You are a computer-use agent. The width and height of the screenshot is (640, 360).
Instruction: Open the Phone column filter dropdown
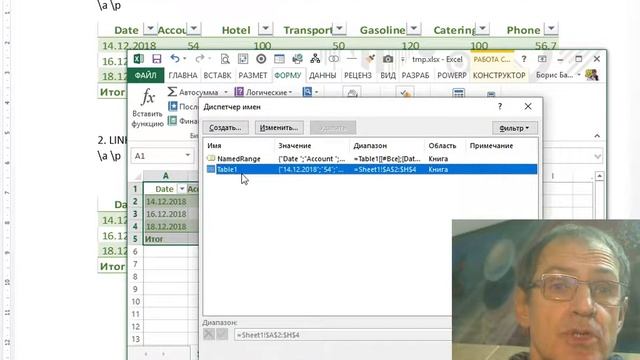(551, 29)
